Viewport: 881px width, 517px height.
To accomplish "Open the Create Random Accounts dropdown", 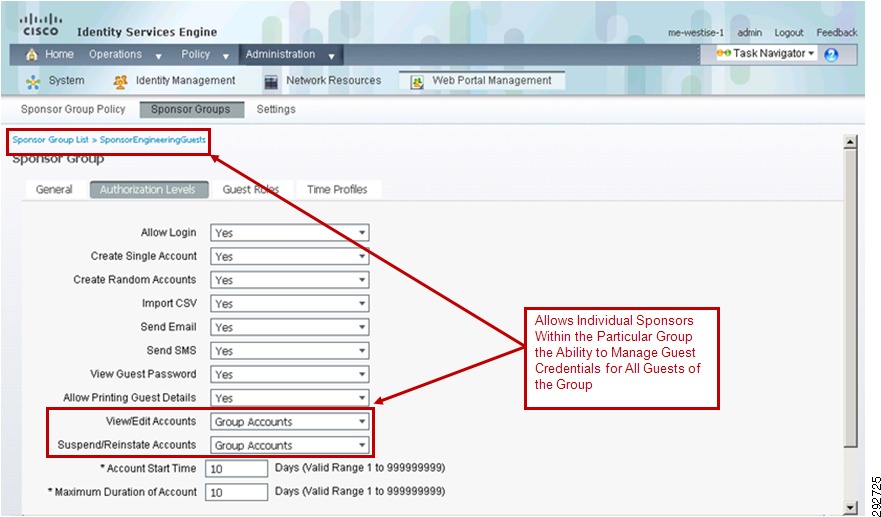I will tap(290, 280).
